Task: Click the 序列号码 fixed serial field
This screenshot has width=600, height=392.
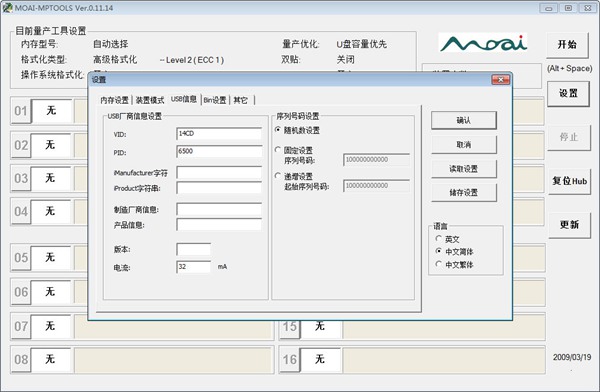Action: click(x=377, y=160)
